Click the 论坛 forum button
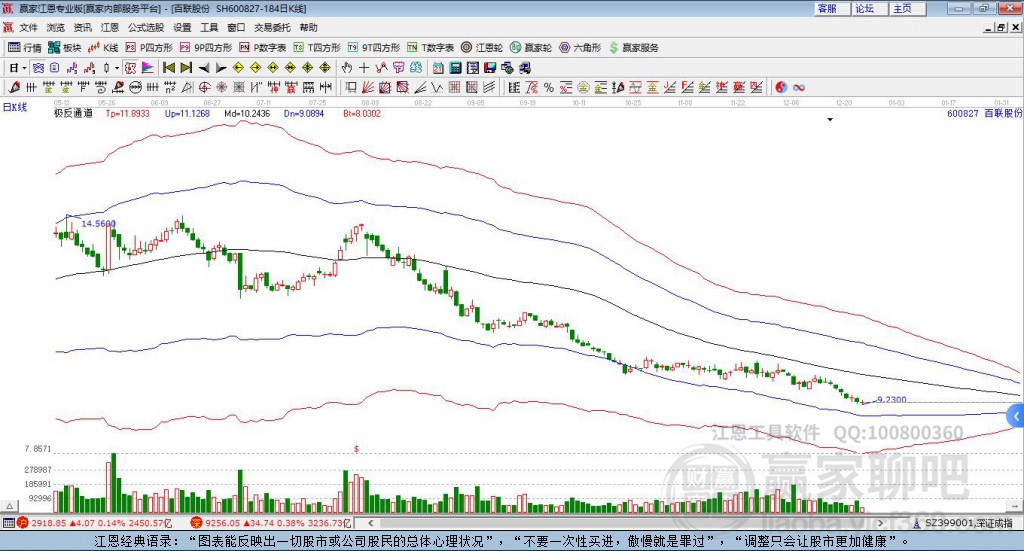The height and width of the screenshot is (551, 1024). click(x=869, y=8)
